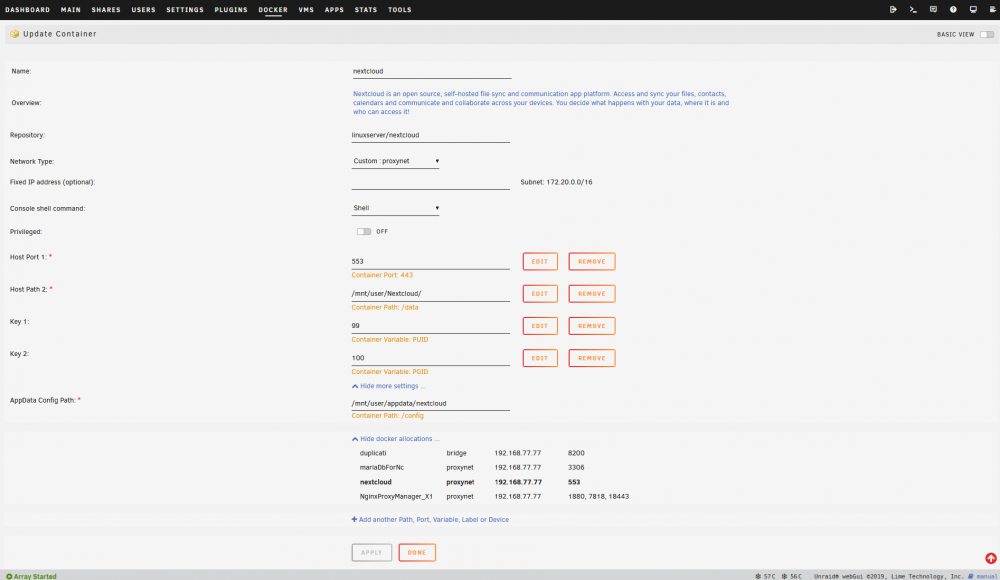
Task: Open the feedback icon in header
Action: click(x=933, y=10)
